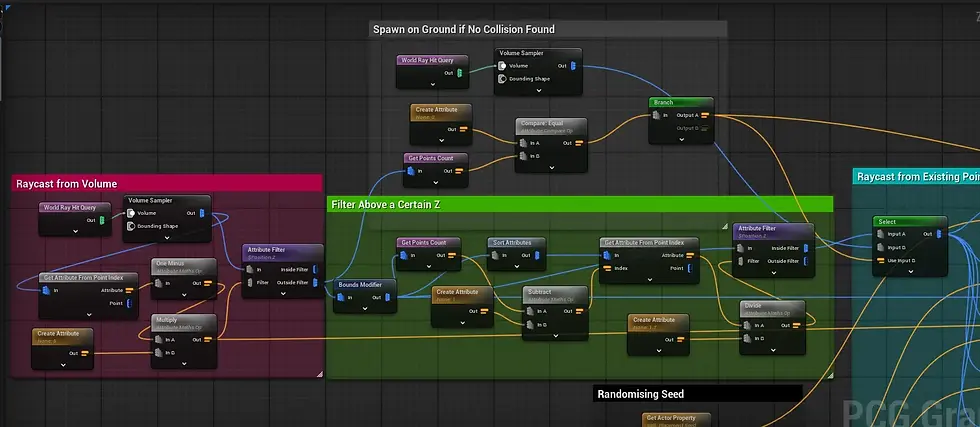Click Out pin on Divide node
Image resolution: width=980 pixels, height=427 pixels.
[x=796, y=325]
